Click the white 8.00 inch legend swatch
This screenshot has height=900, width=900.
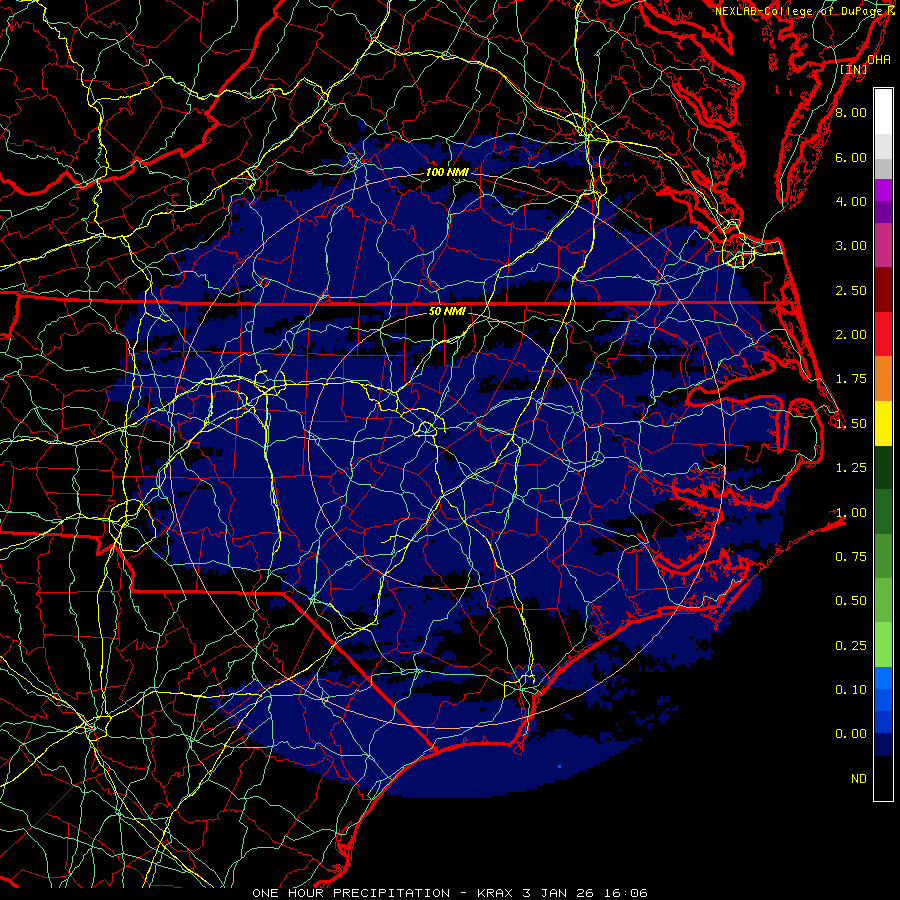[x=883, y=112]
